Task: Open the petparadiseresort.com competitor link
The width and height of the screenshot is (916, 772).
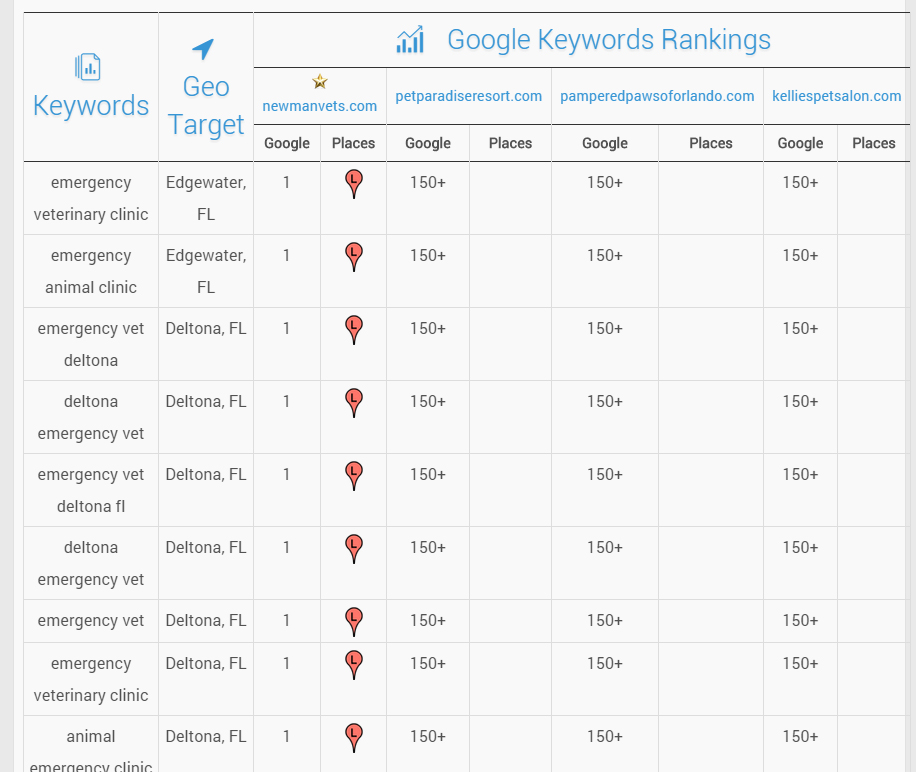Action: pos(468,96)
